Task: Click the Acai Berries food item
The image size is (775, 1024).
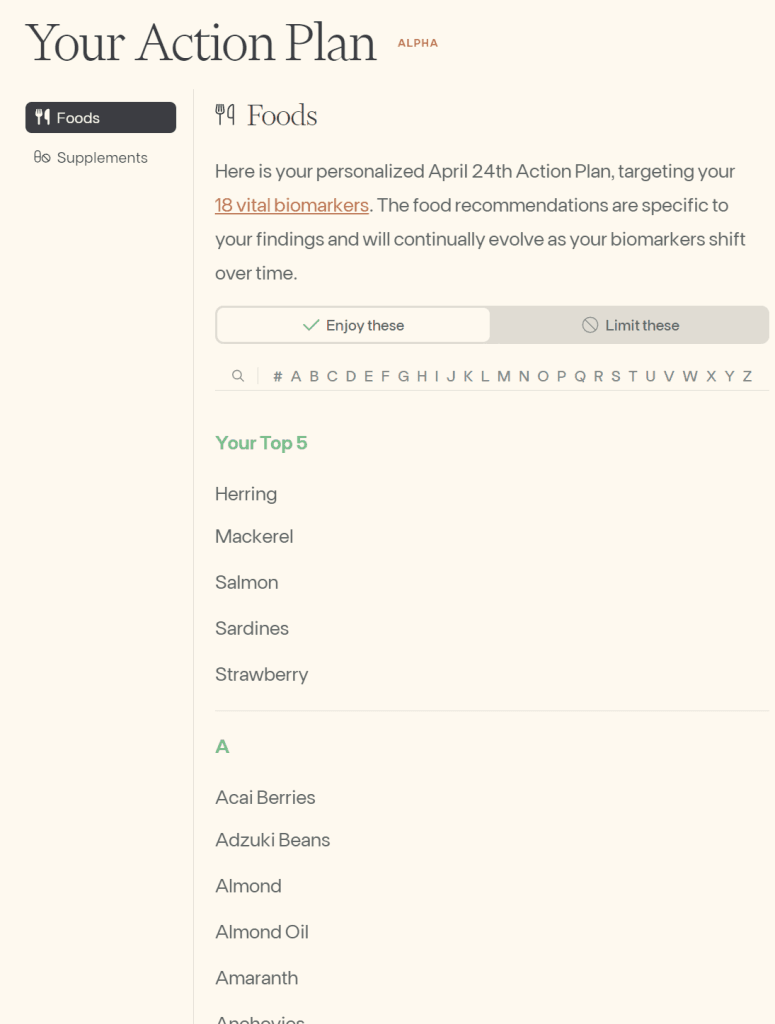Action: (265, 797)
